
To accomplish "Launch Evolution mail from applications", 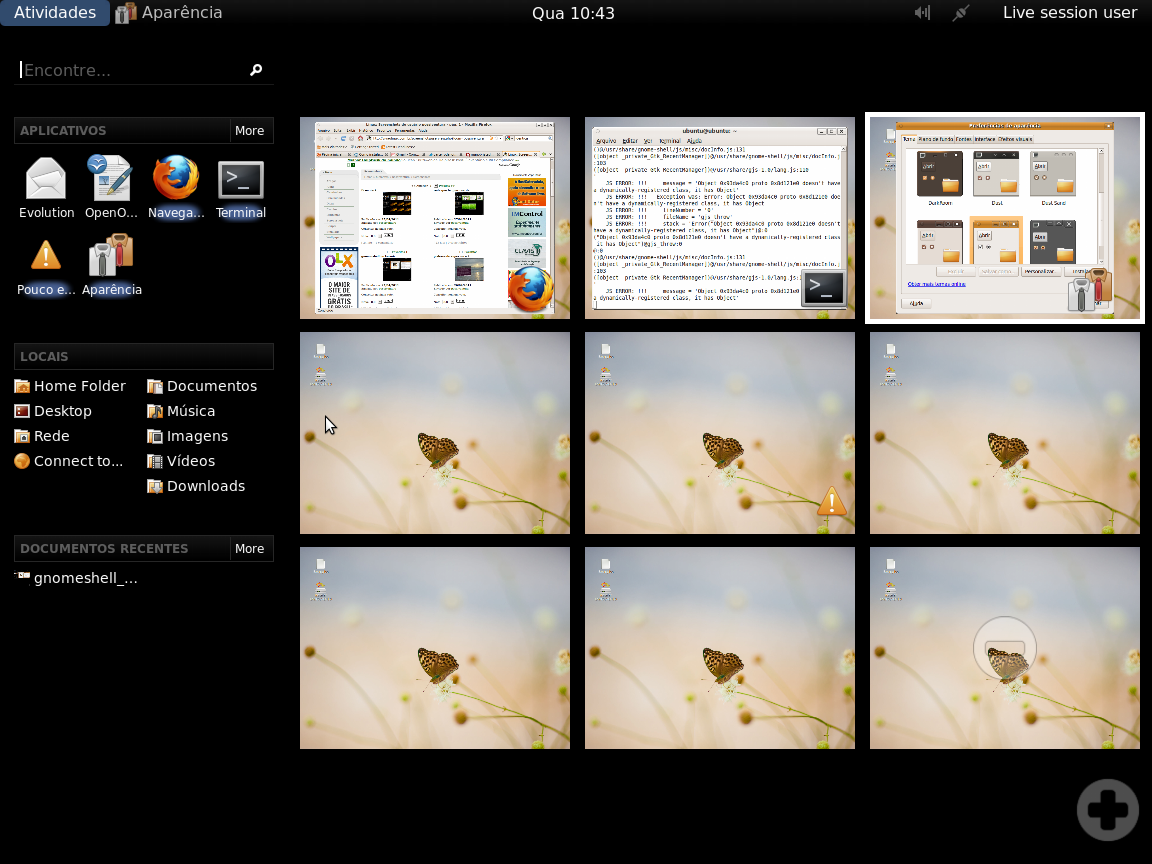I will (46, 188).
